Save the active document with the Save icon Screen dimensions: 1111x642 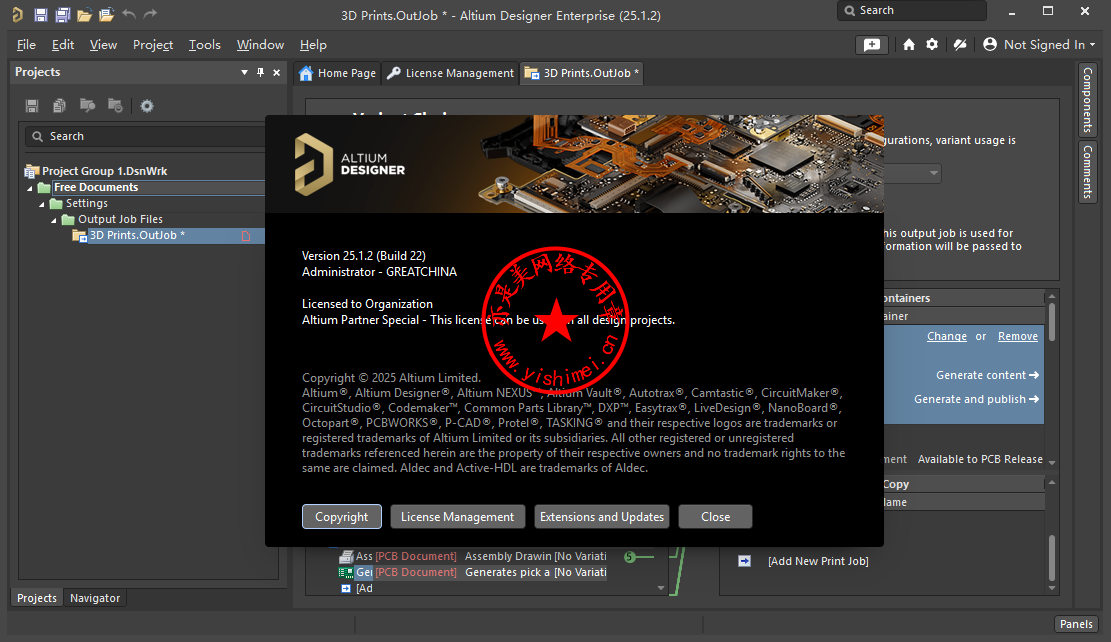click(x=40, y=14)
